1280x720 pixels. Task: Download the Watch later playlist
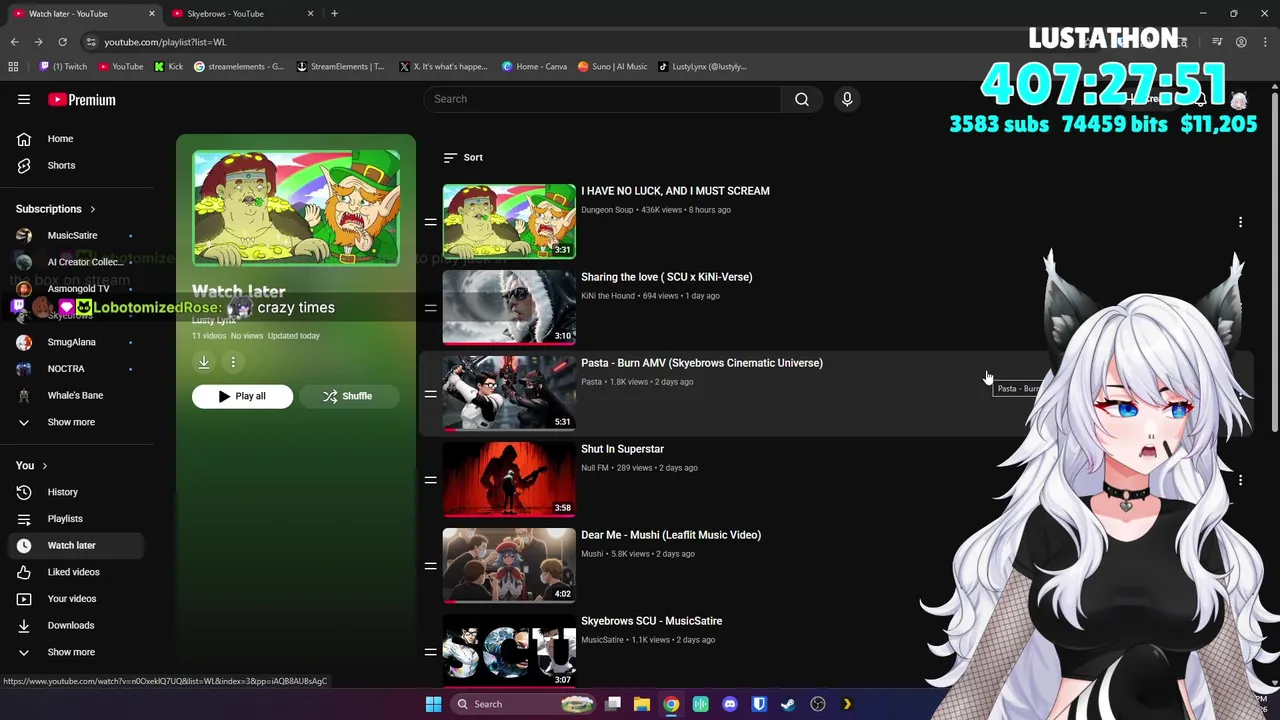click(x=204, y=362)
